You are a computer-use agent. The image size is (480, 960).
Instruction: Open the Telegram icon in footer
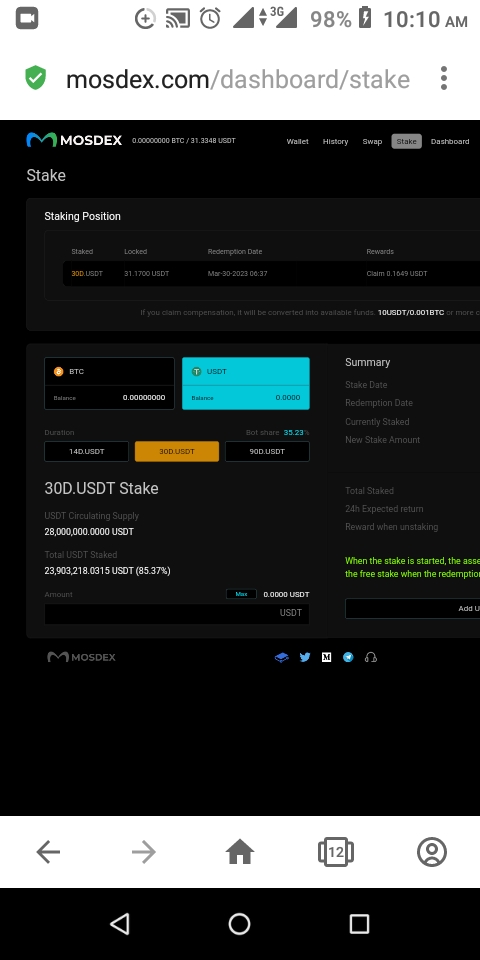tap(348, 658)
